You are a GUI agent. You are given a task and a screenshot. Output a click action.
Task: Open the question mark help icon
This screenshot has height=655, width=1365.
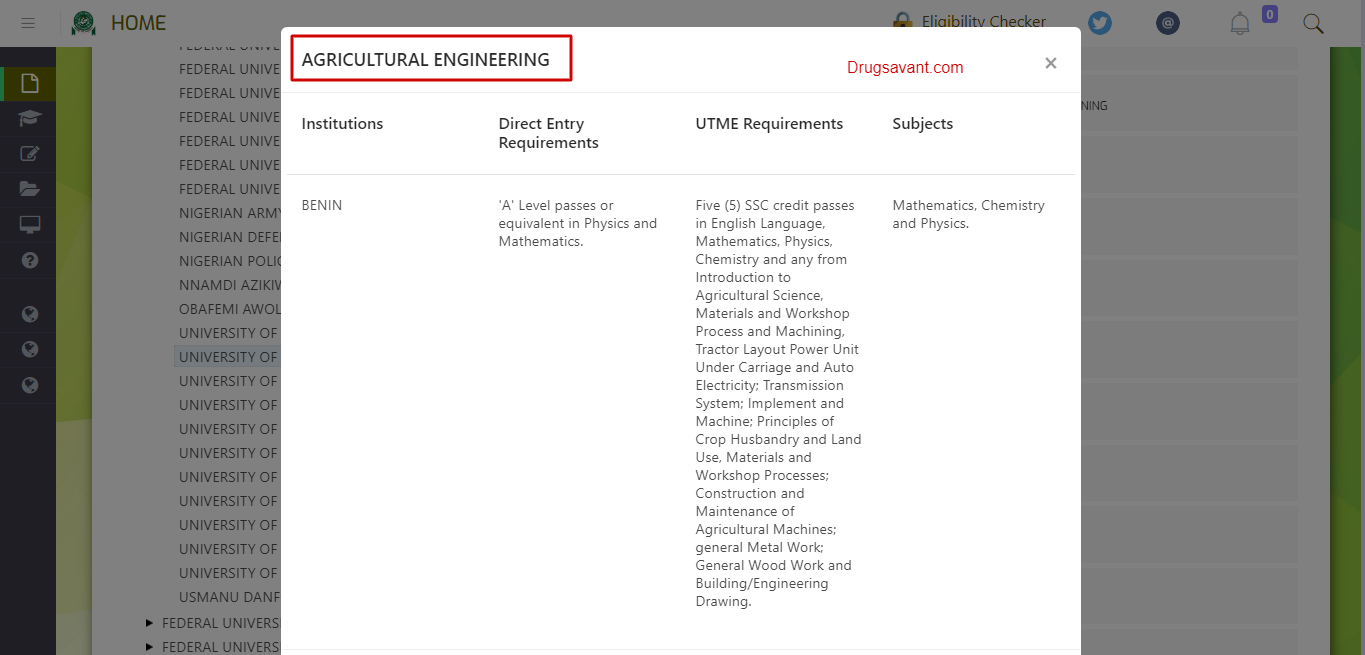(28, 260)
